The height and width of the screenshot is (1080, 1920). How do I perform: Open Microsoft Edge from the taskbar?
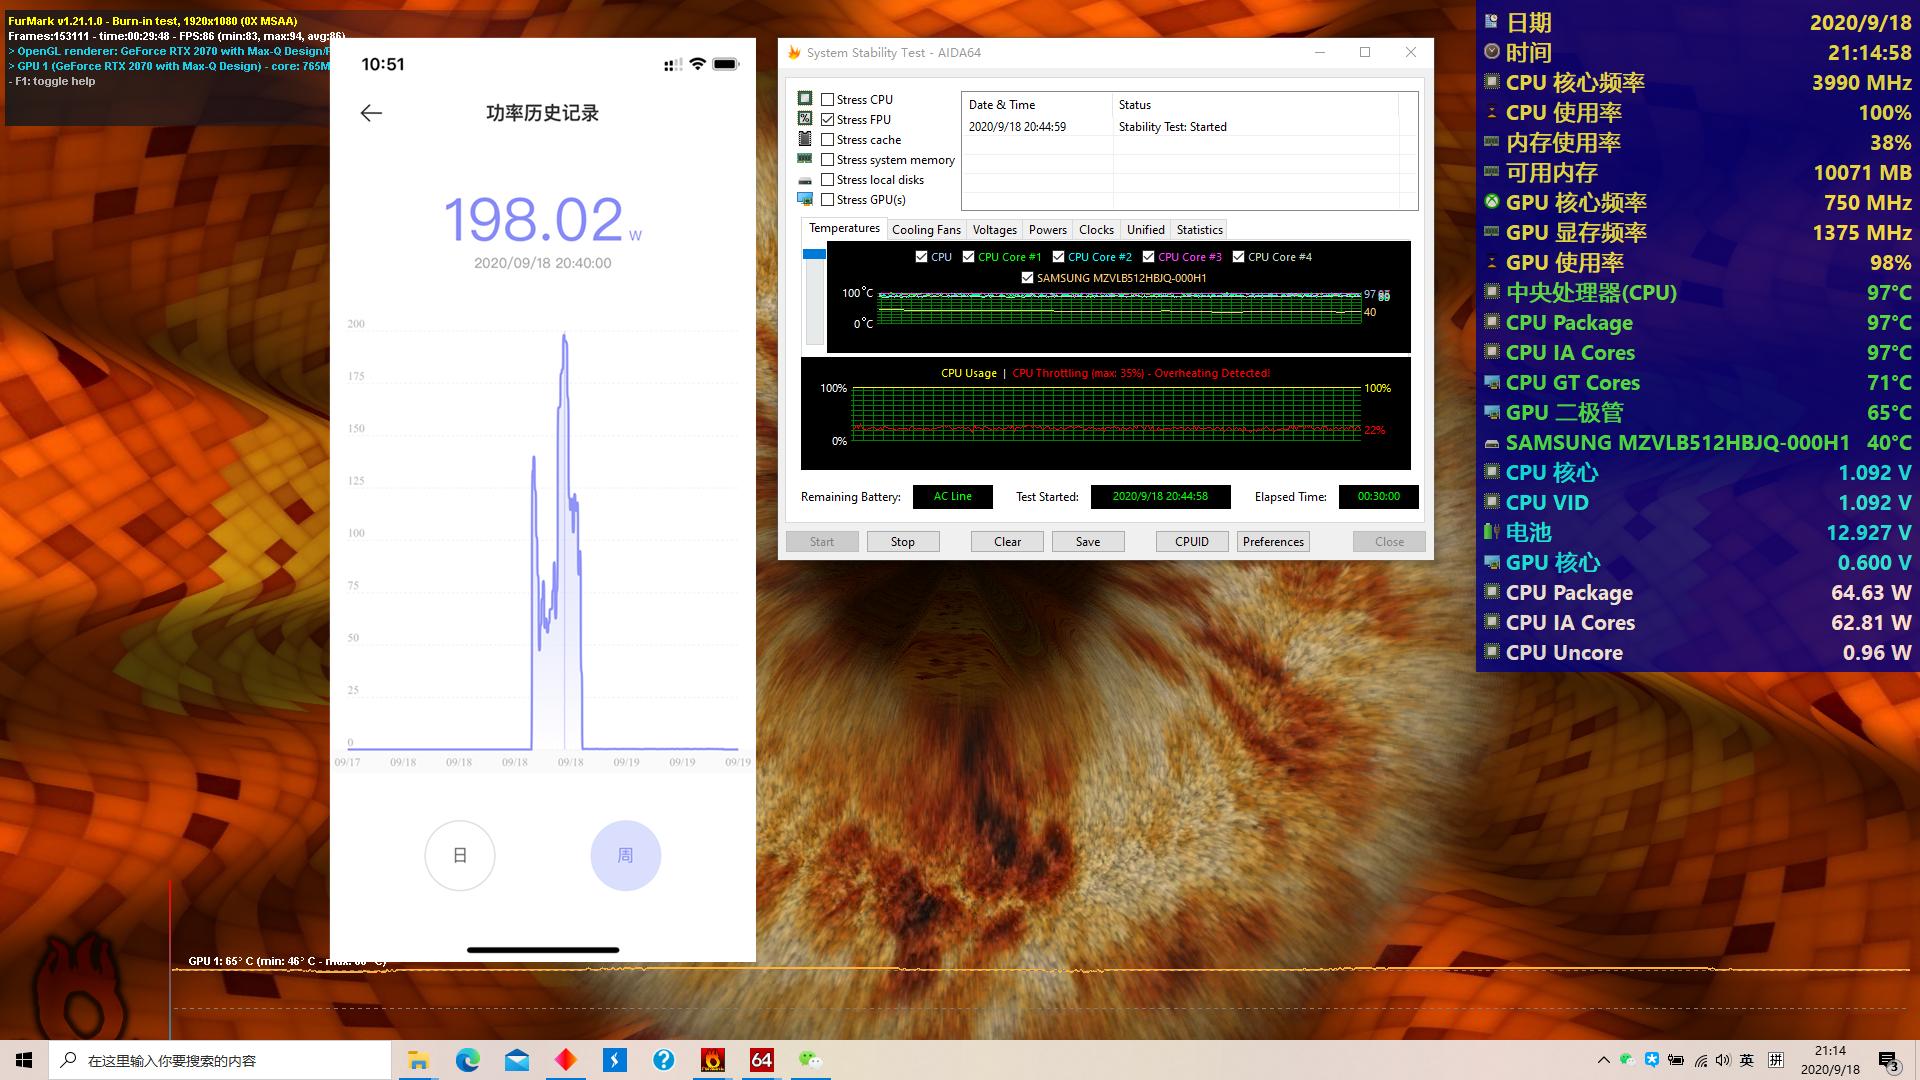point(467,1060)
